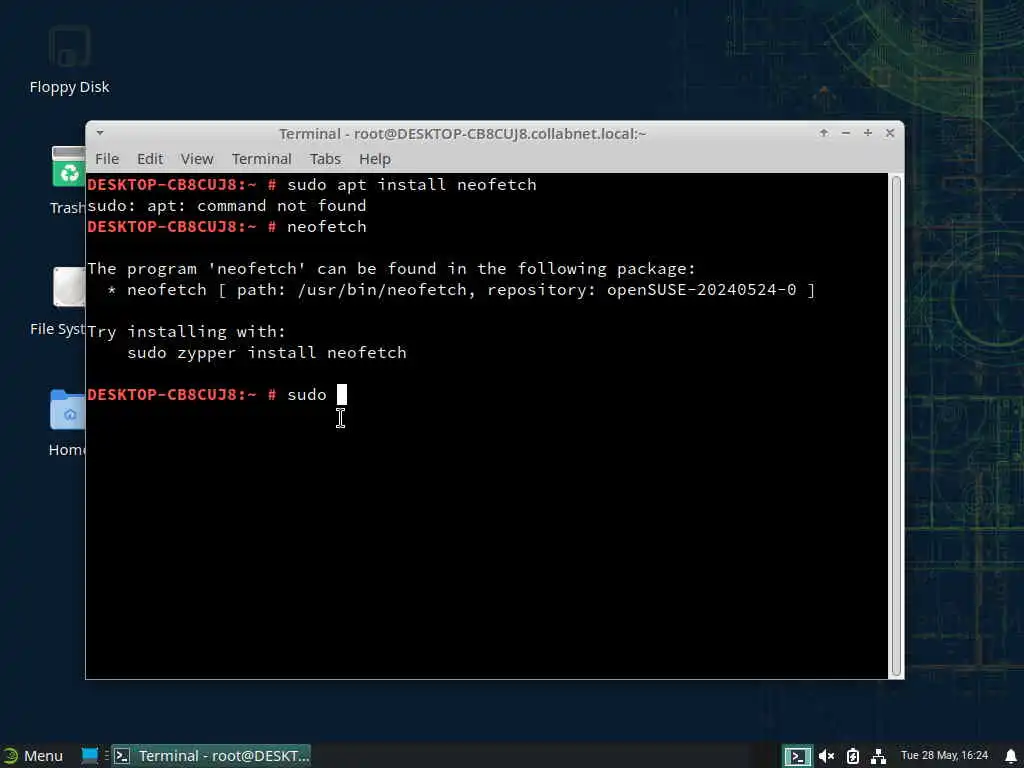The height and width of the screenshot is (768, 1024).
Task: Open the power manager battery icon
Action: coord(852,756)
